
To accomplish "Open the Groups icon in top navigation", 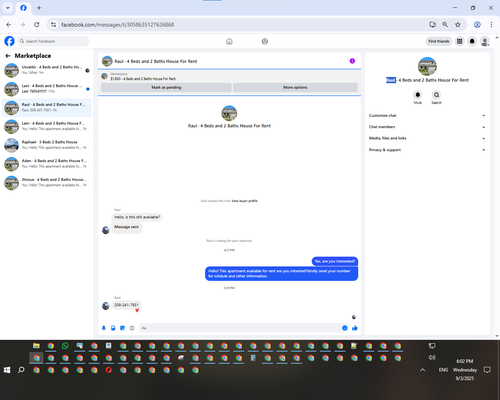I will [265, 41].
